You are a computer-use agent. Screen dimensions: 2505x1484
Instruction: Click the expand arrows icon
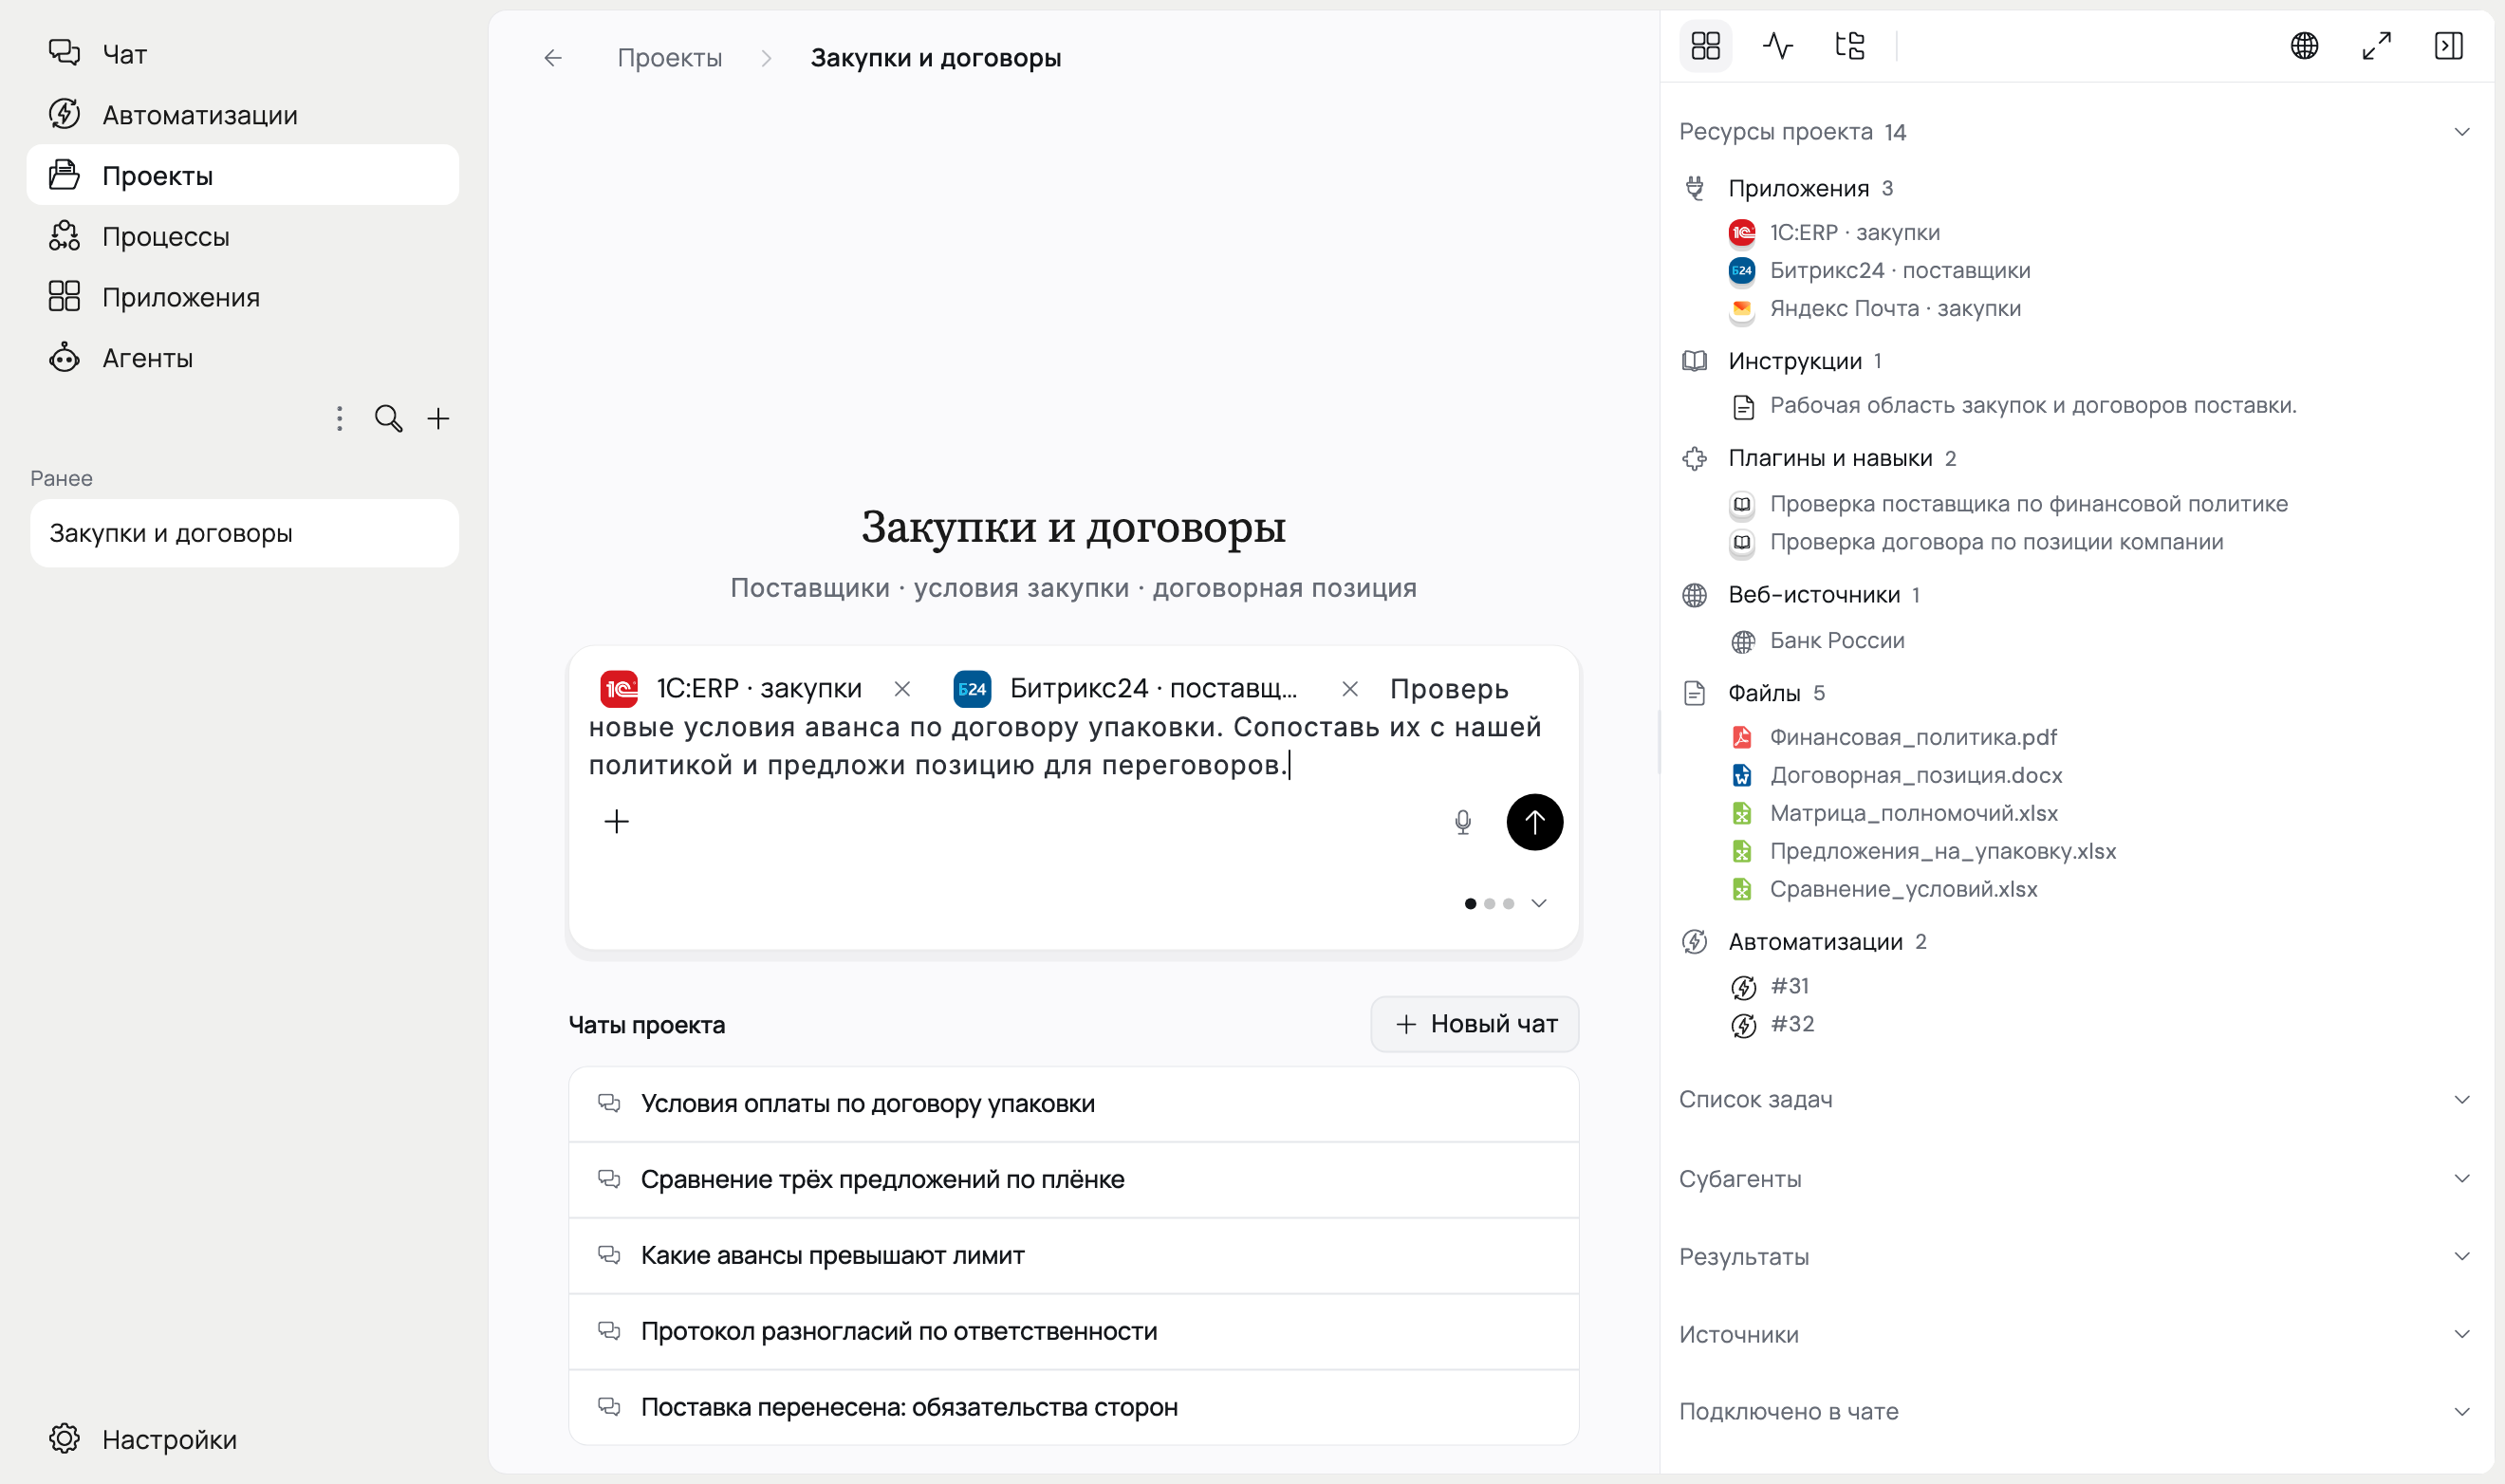click(x=2376, y=45)
